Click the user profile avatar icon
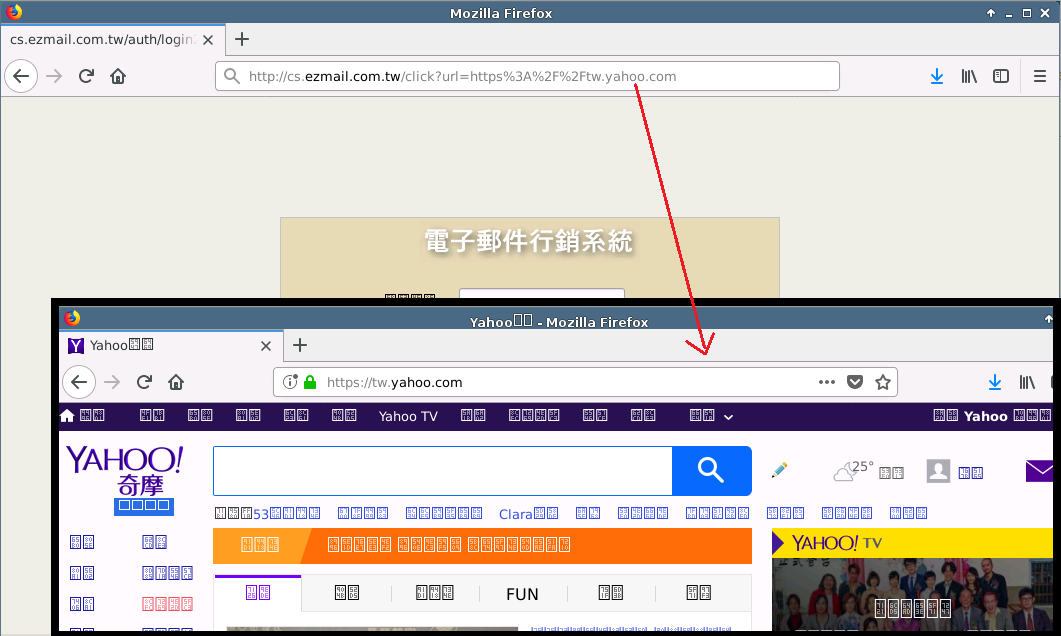This screenshot has width=1061, height=636. (939, 471)
